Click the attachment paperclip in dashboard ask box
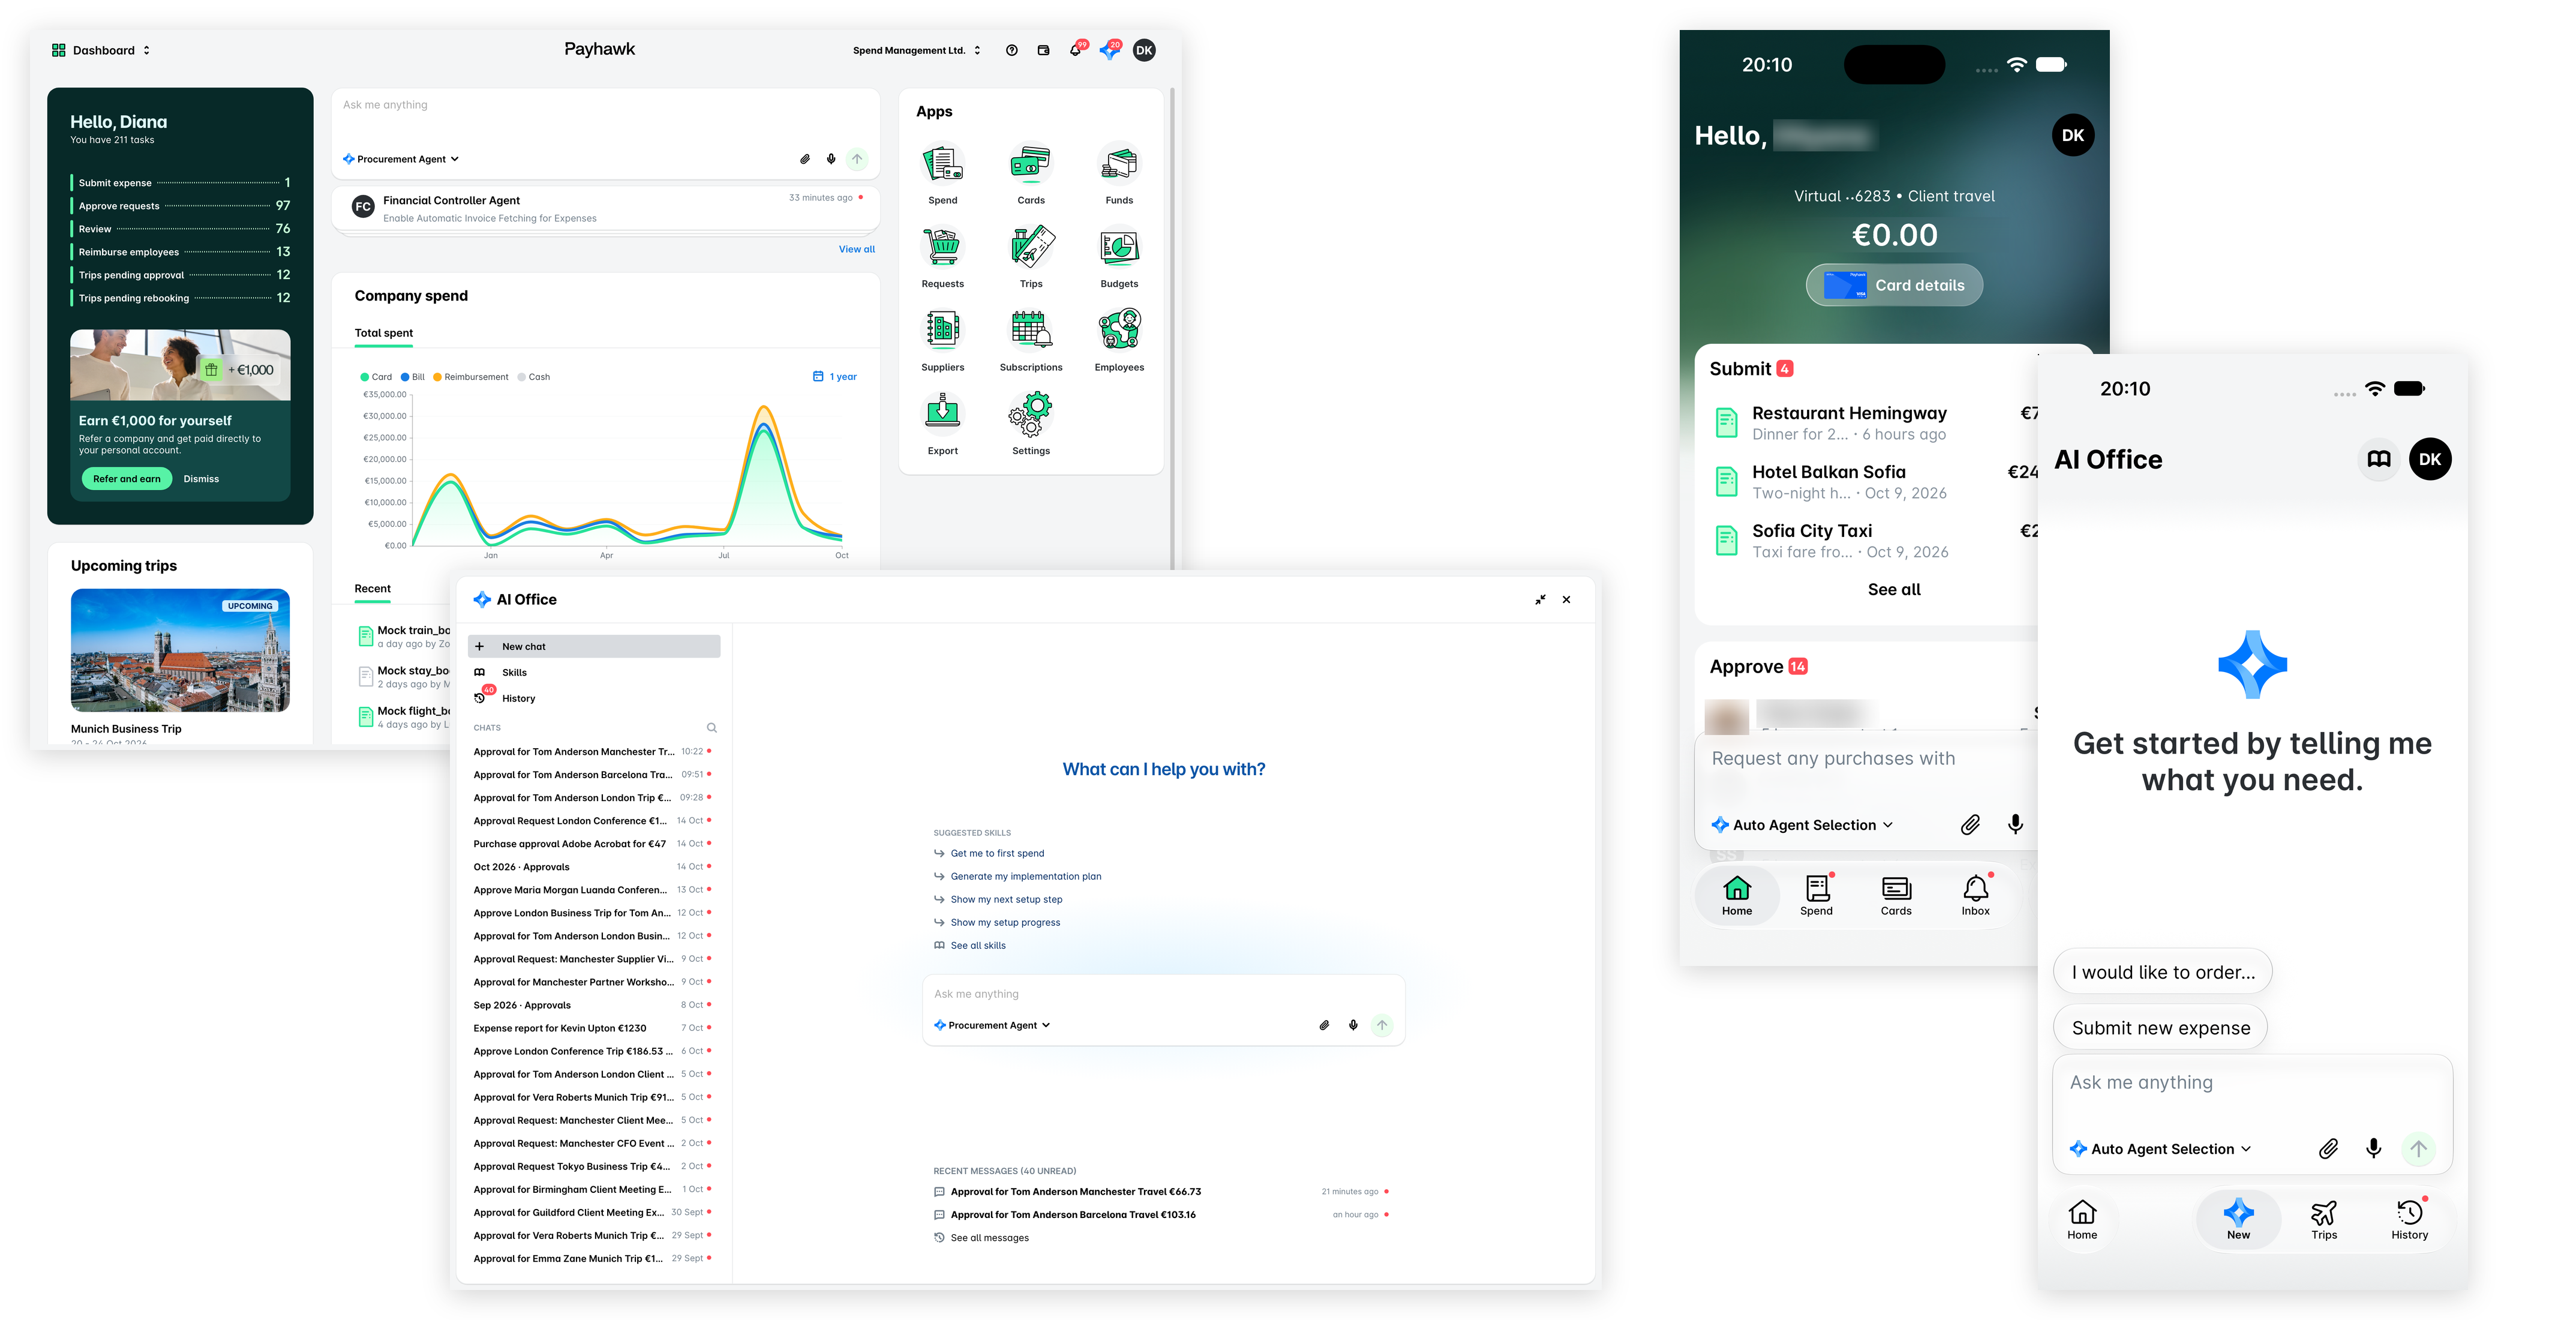The width and height of the screenshot is (2576, 1320). 804,159
